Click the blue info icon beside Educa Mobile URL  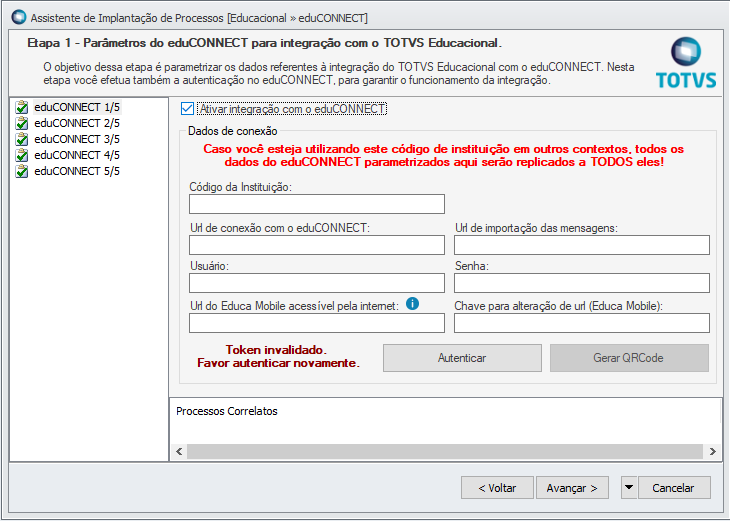412,304
